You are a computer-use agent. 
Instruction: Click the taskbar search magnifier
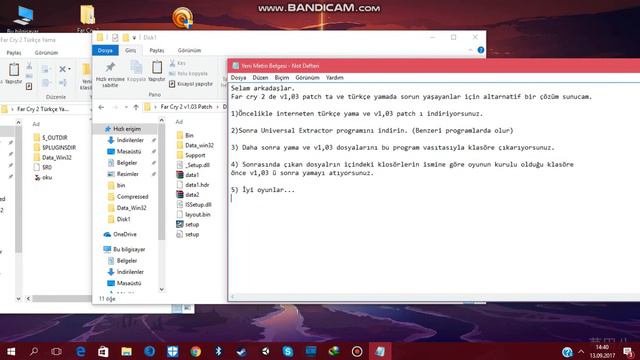click(x=34, y=351)
